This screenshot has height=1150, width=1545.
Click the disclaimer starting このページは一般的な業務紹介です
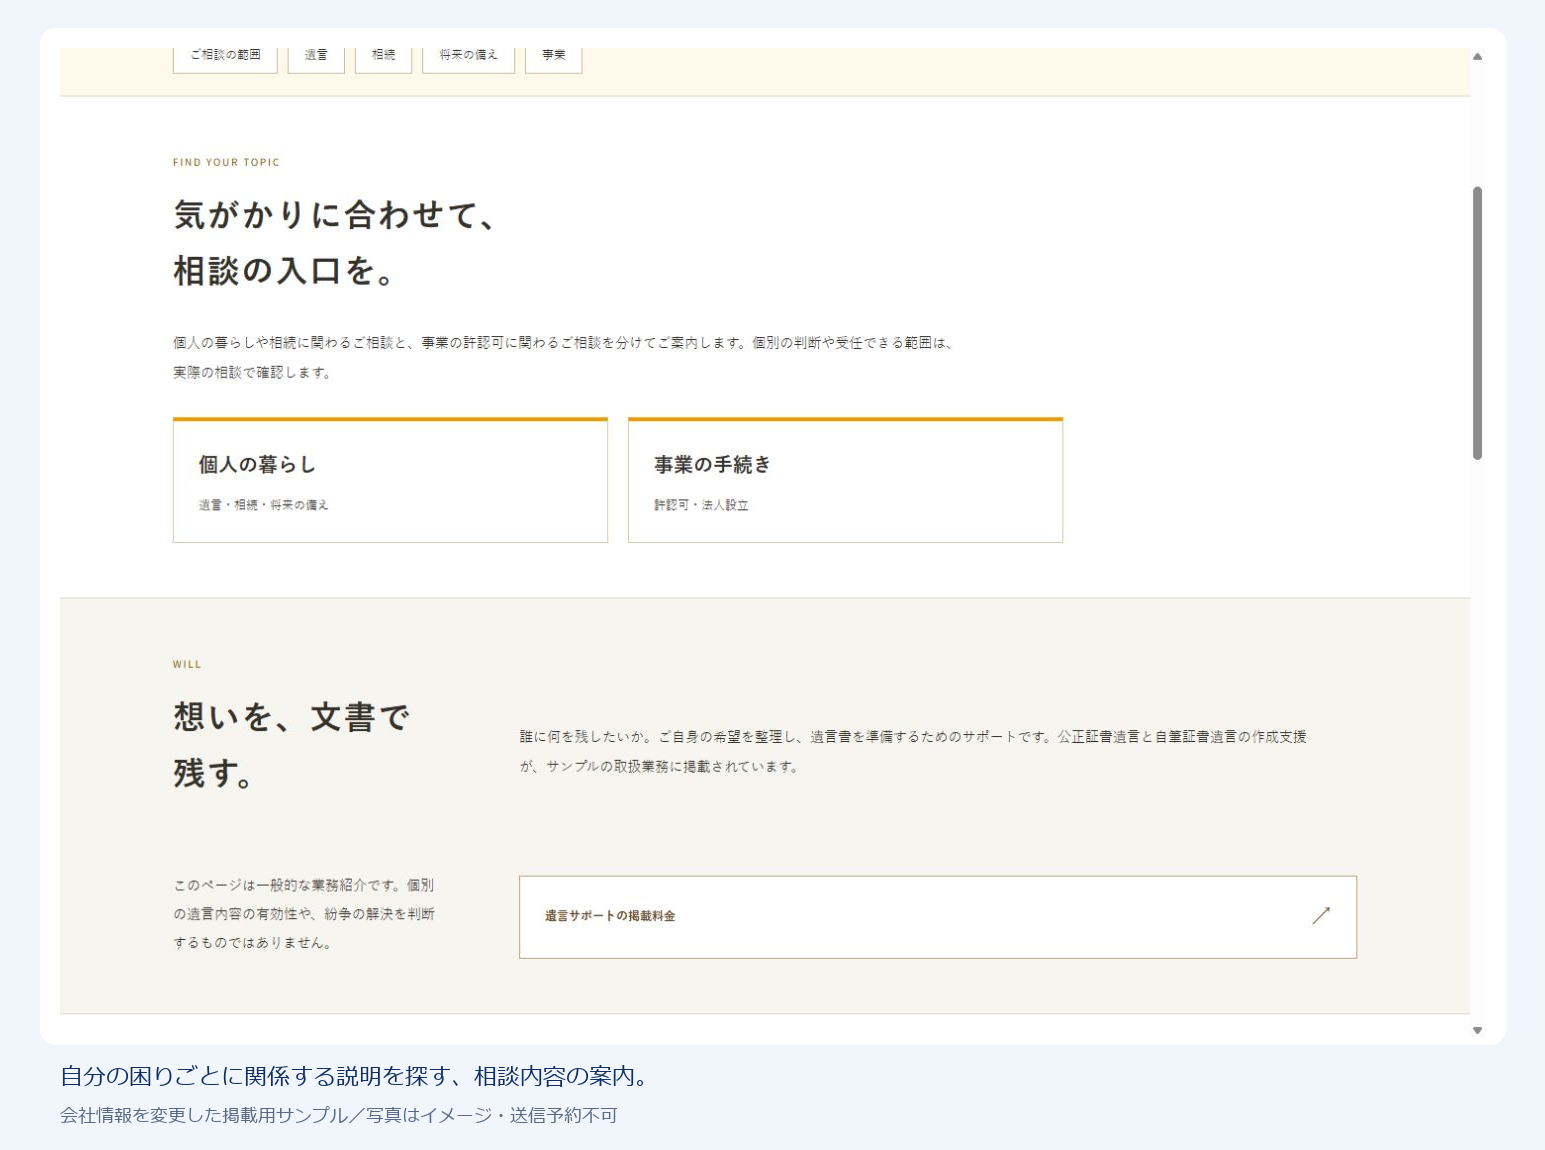point(304,914)
